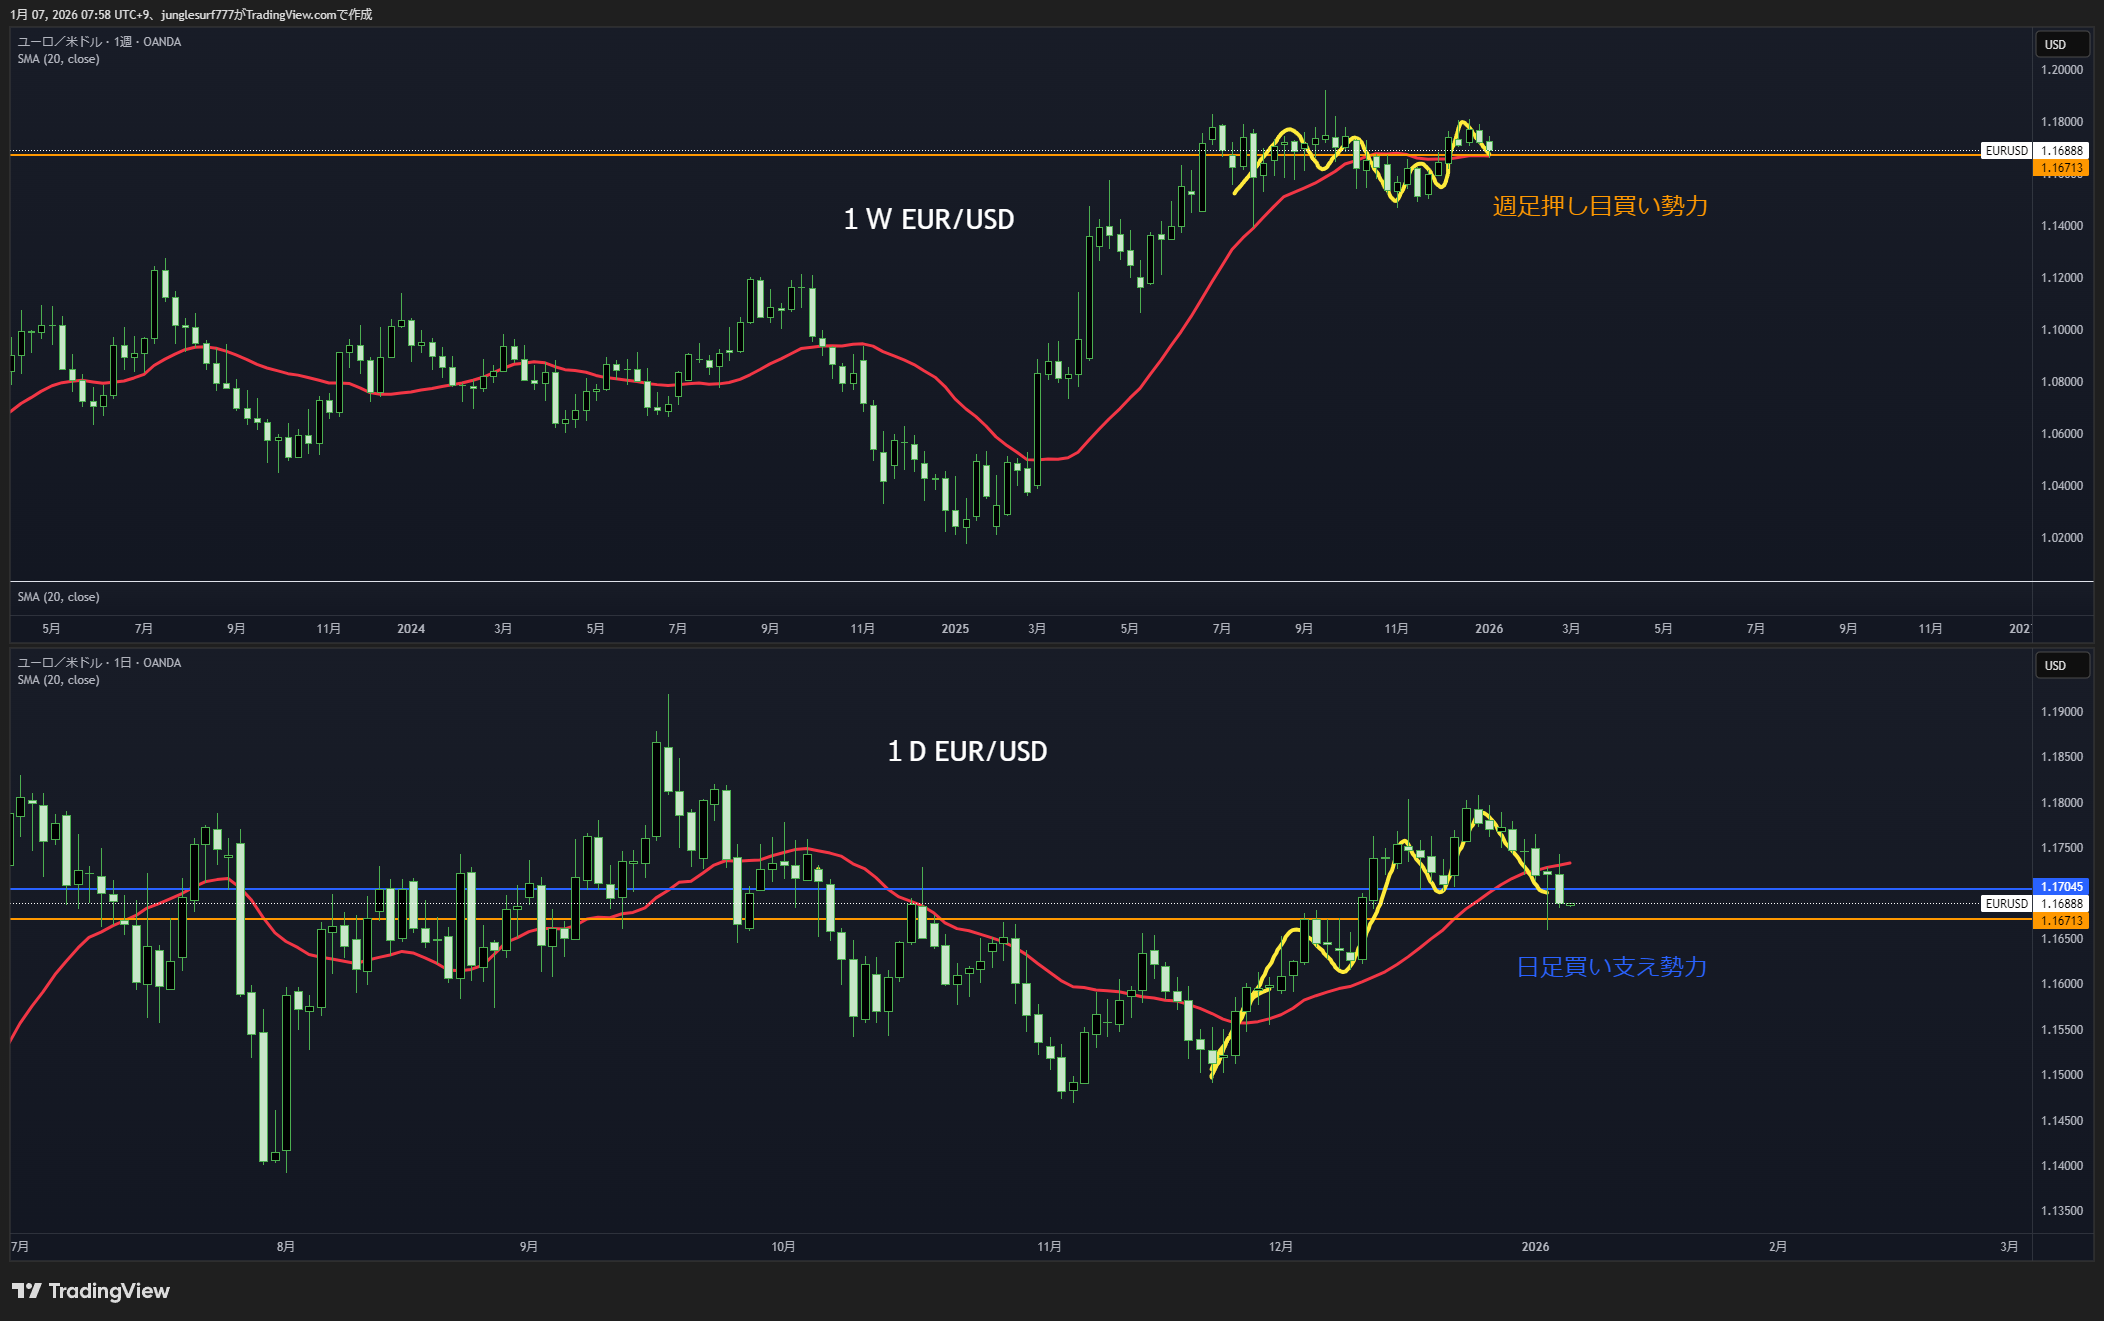The height and width of the screenshot is (1321, 2104).
Task: Click the TradingView.com text in header caption
Action: (290, 14)
